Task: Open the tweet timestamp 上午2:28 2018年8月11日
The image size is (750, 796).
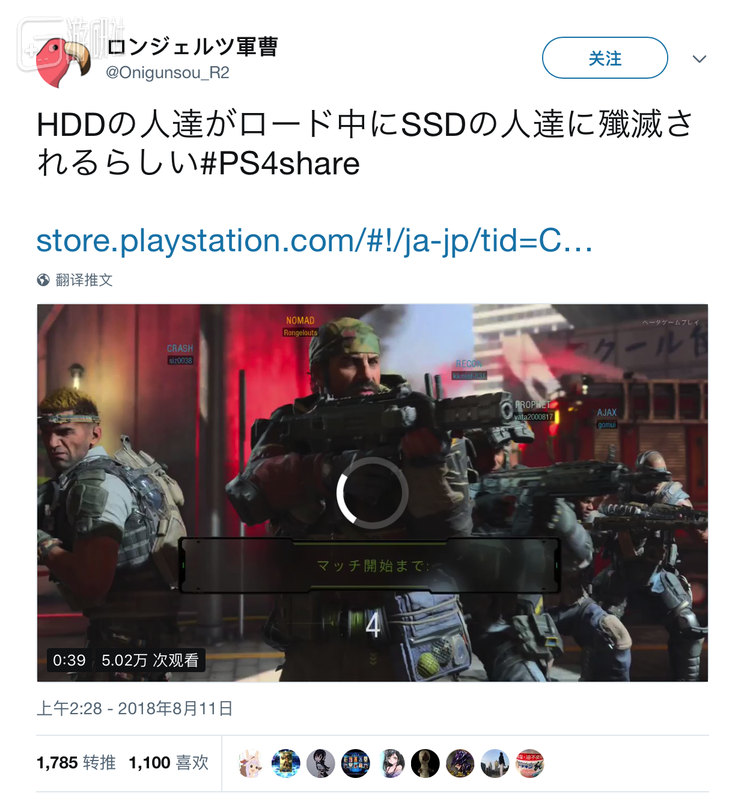Action: click(x=135, y=708)
